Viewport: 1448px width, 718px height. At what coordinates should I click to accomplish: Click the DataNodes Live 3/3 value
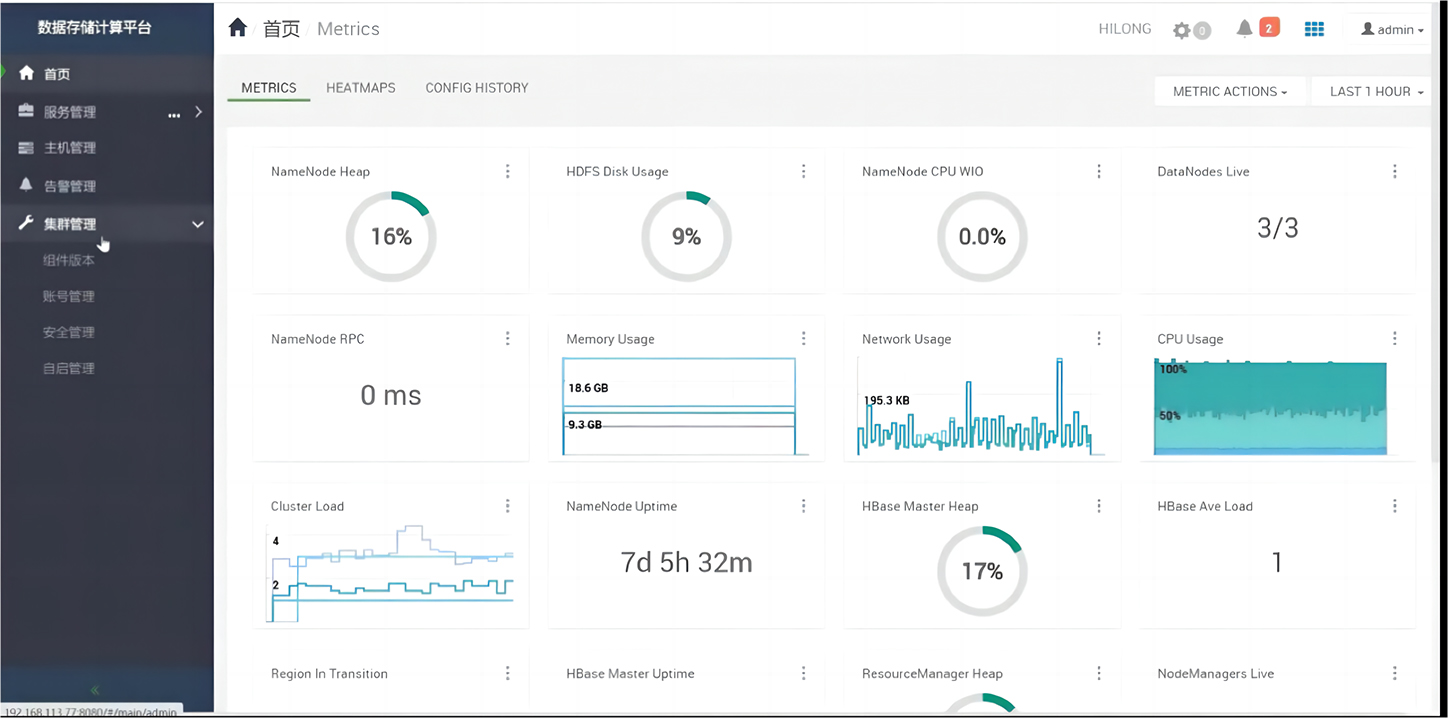(x=1278, y=228)
